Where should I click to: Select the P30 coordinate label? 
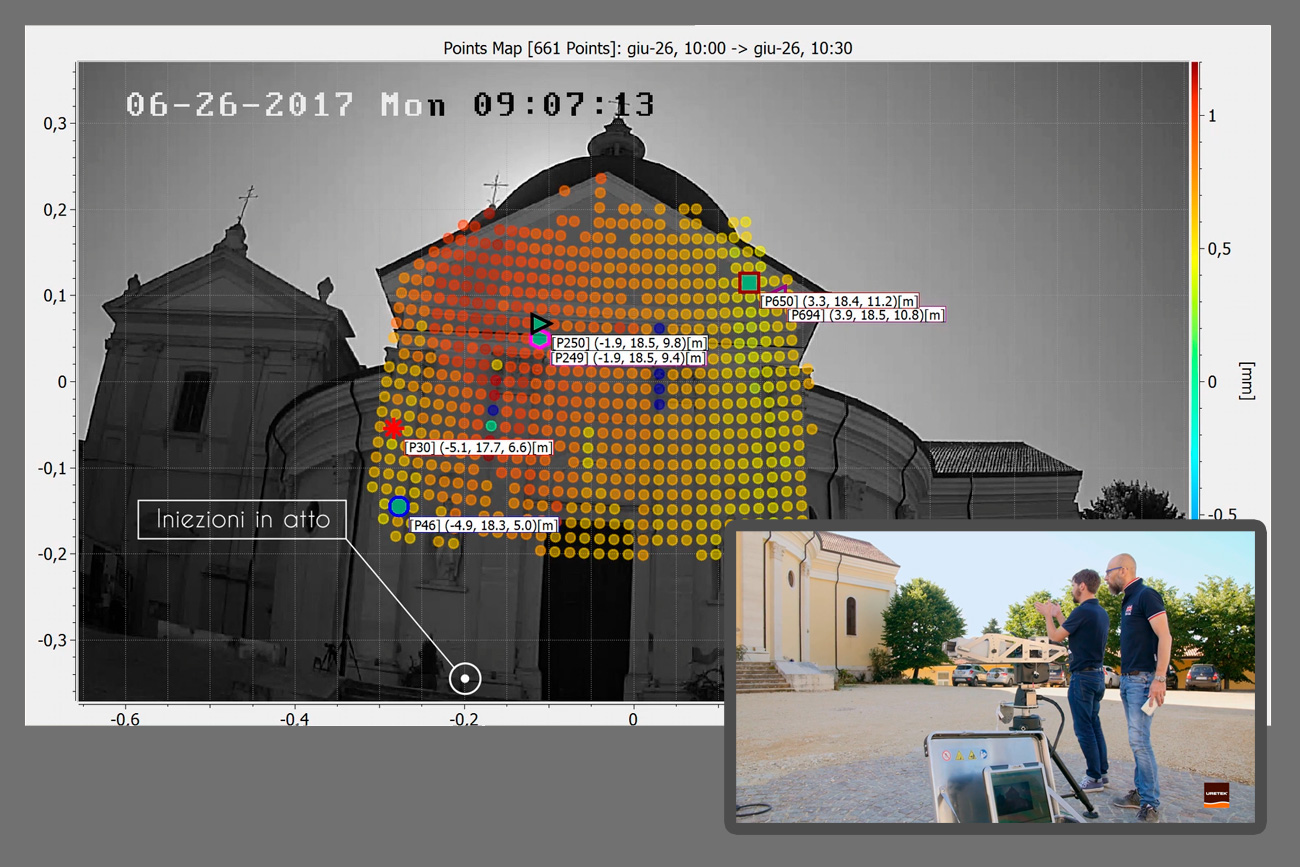(479, 448)
